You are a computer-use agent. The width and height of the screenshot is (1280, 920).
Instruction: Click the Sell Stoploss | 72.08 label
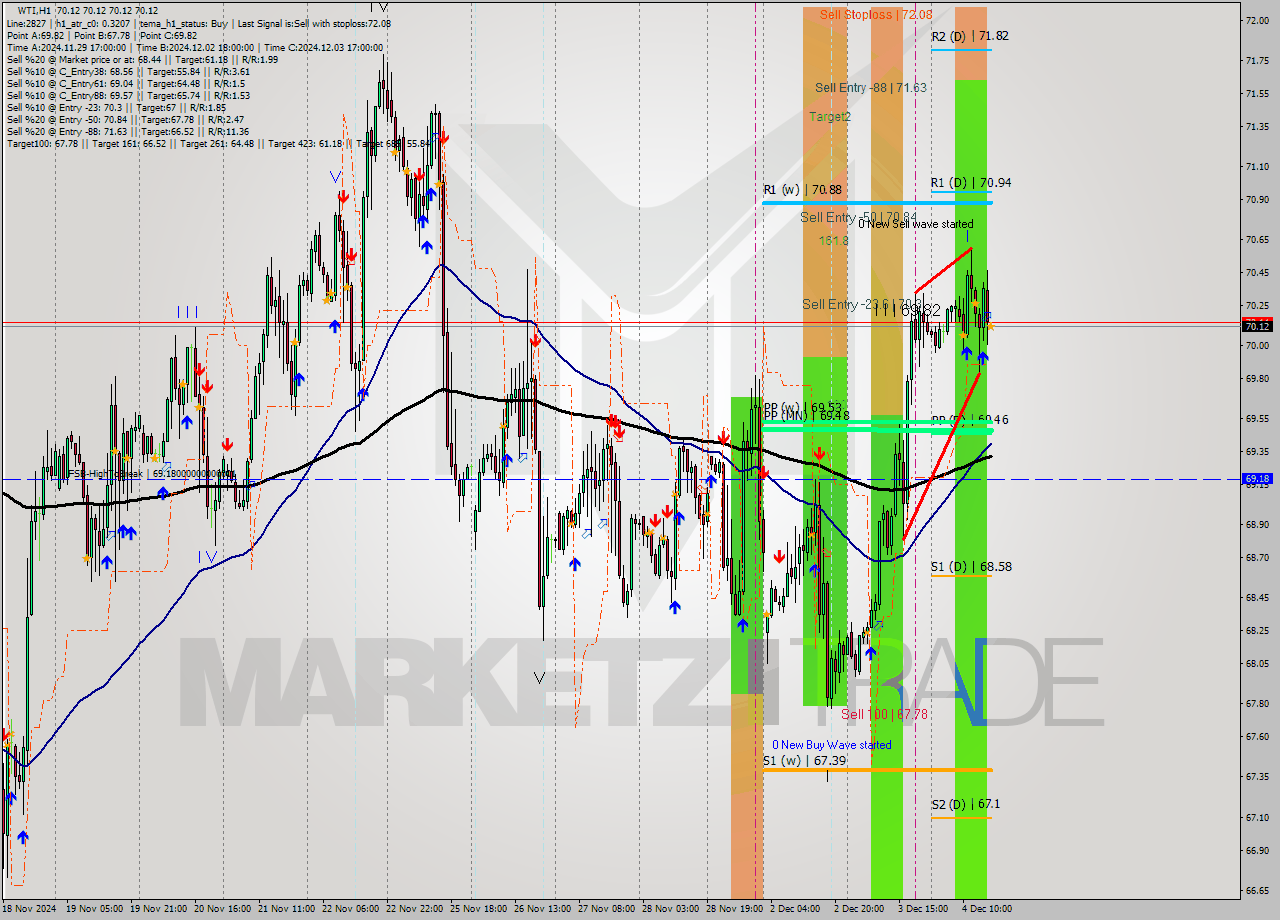[875, 14]
